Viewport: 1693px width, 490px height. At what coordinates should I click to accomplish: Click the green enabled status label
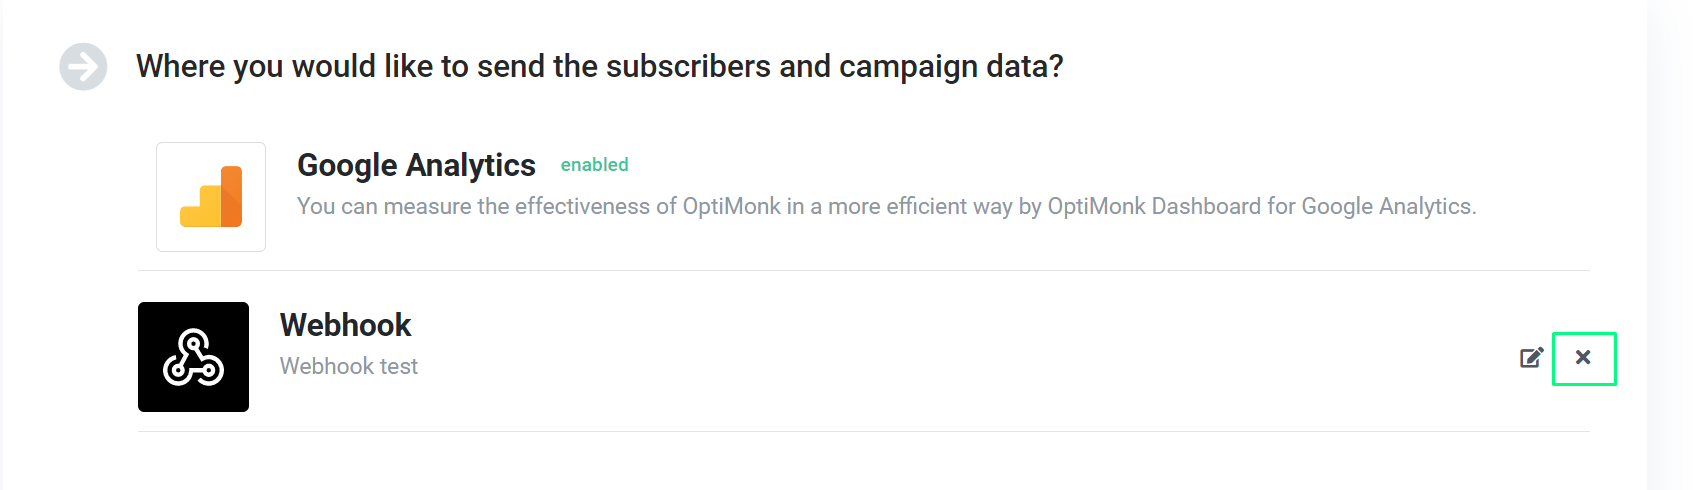pyautogui.click(x=594, y=165)
